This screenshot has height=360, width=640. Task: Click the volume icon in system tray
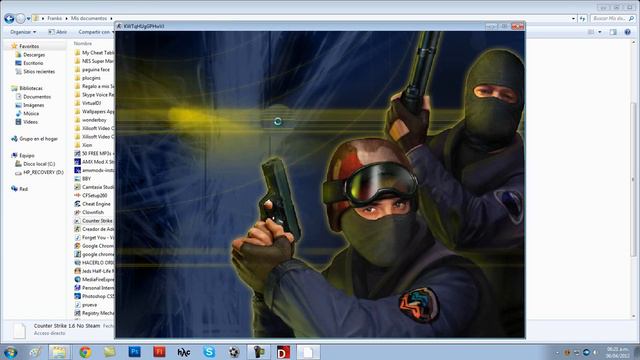[x=596, y=352]
